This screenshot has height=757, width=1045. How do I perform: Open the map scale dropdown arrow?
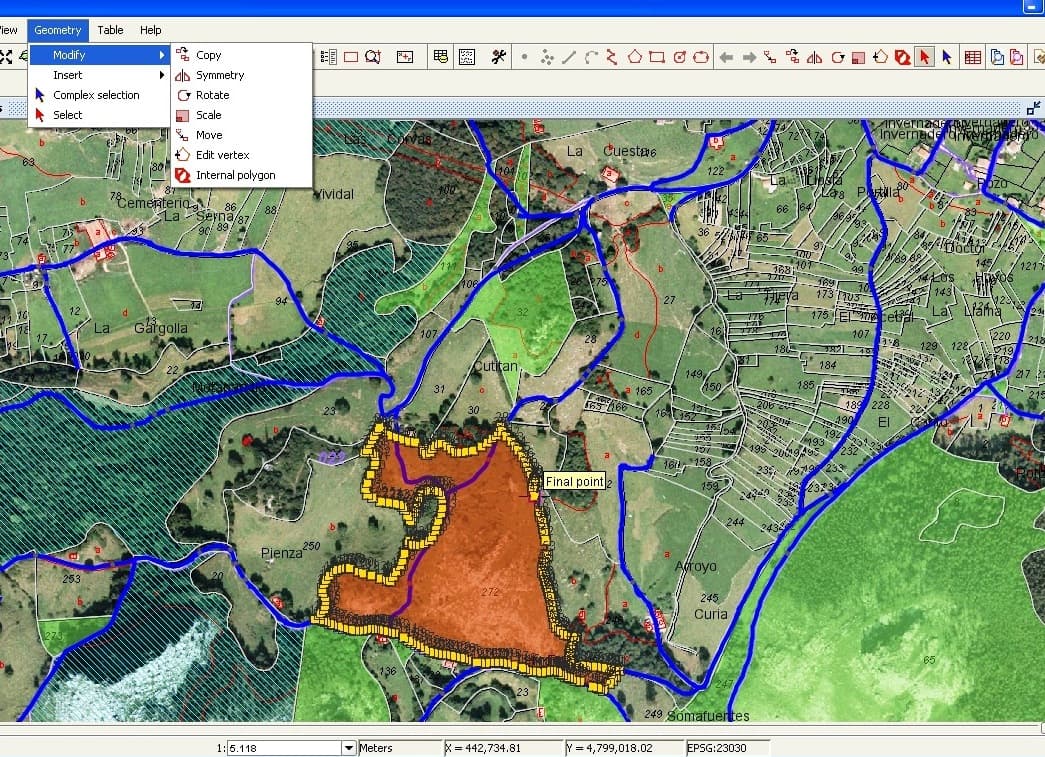349,748
